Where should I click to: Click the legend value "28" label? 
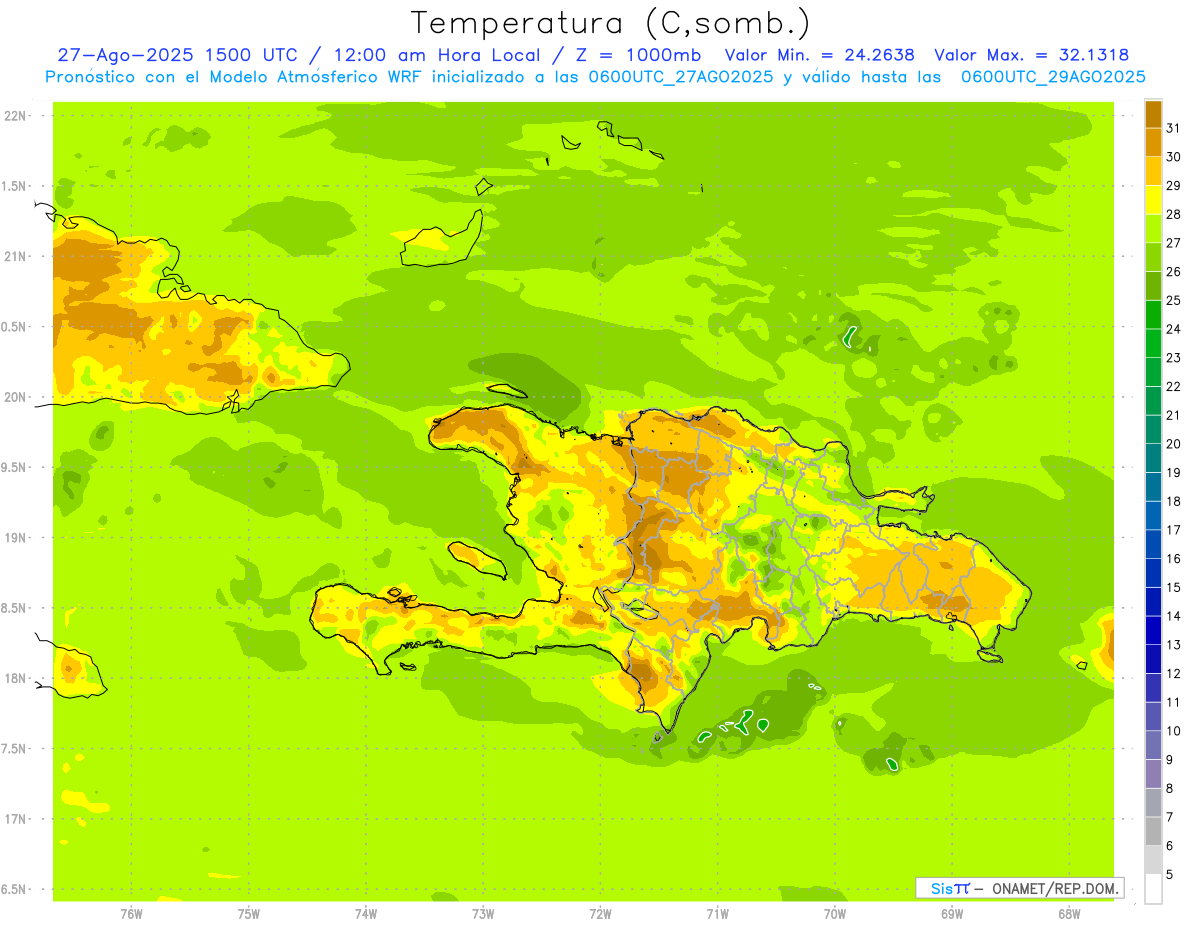coord(1174,214)
